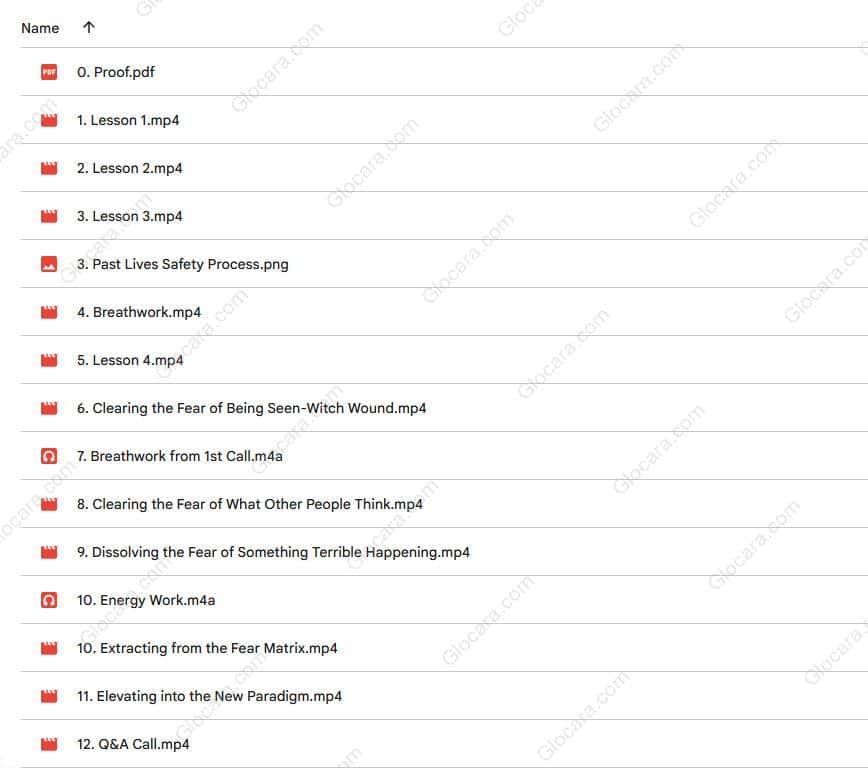Click the image icon for Past Lives Safety Process.png
The width and height of the screenshot is (868, 768).
(48, 264)
